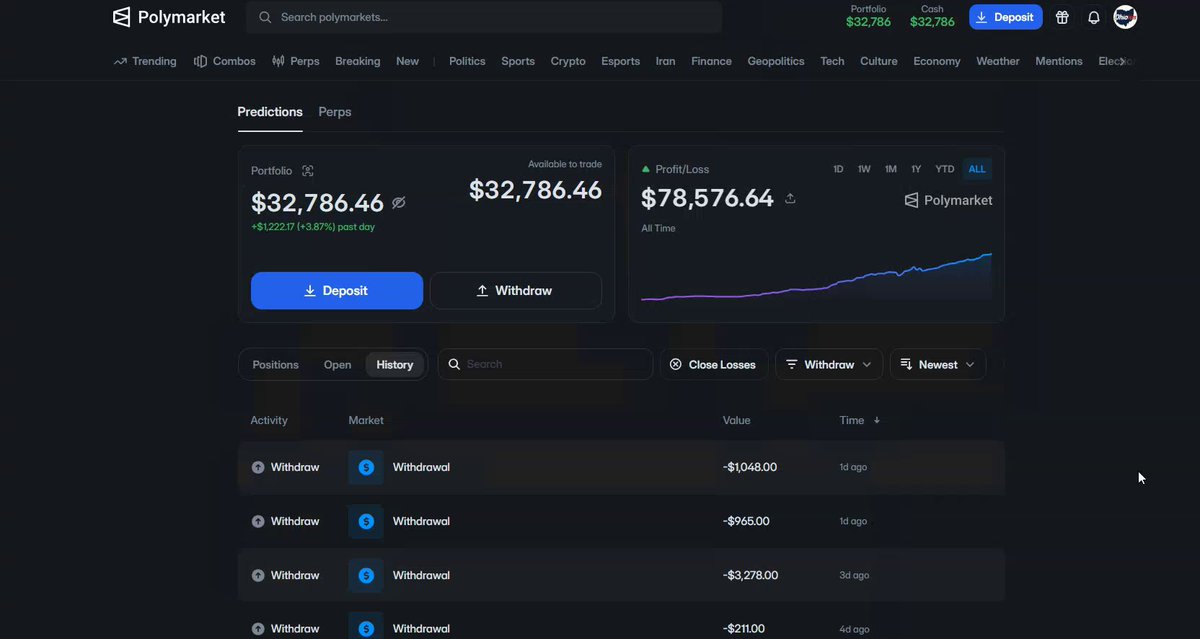Click the coin icon of the -$3,278.00 withdrawal
This screenshot has height=639, width=1200.
(366, 575)
